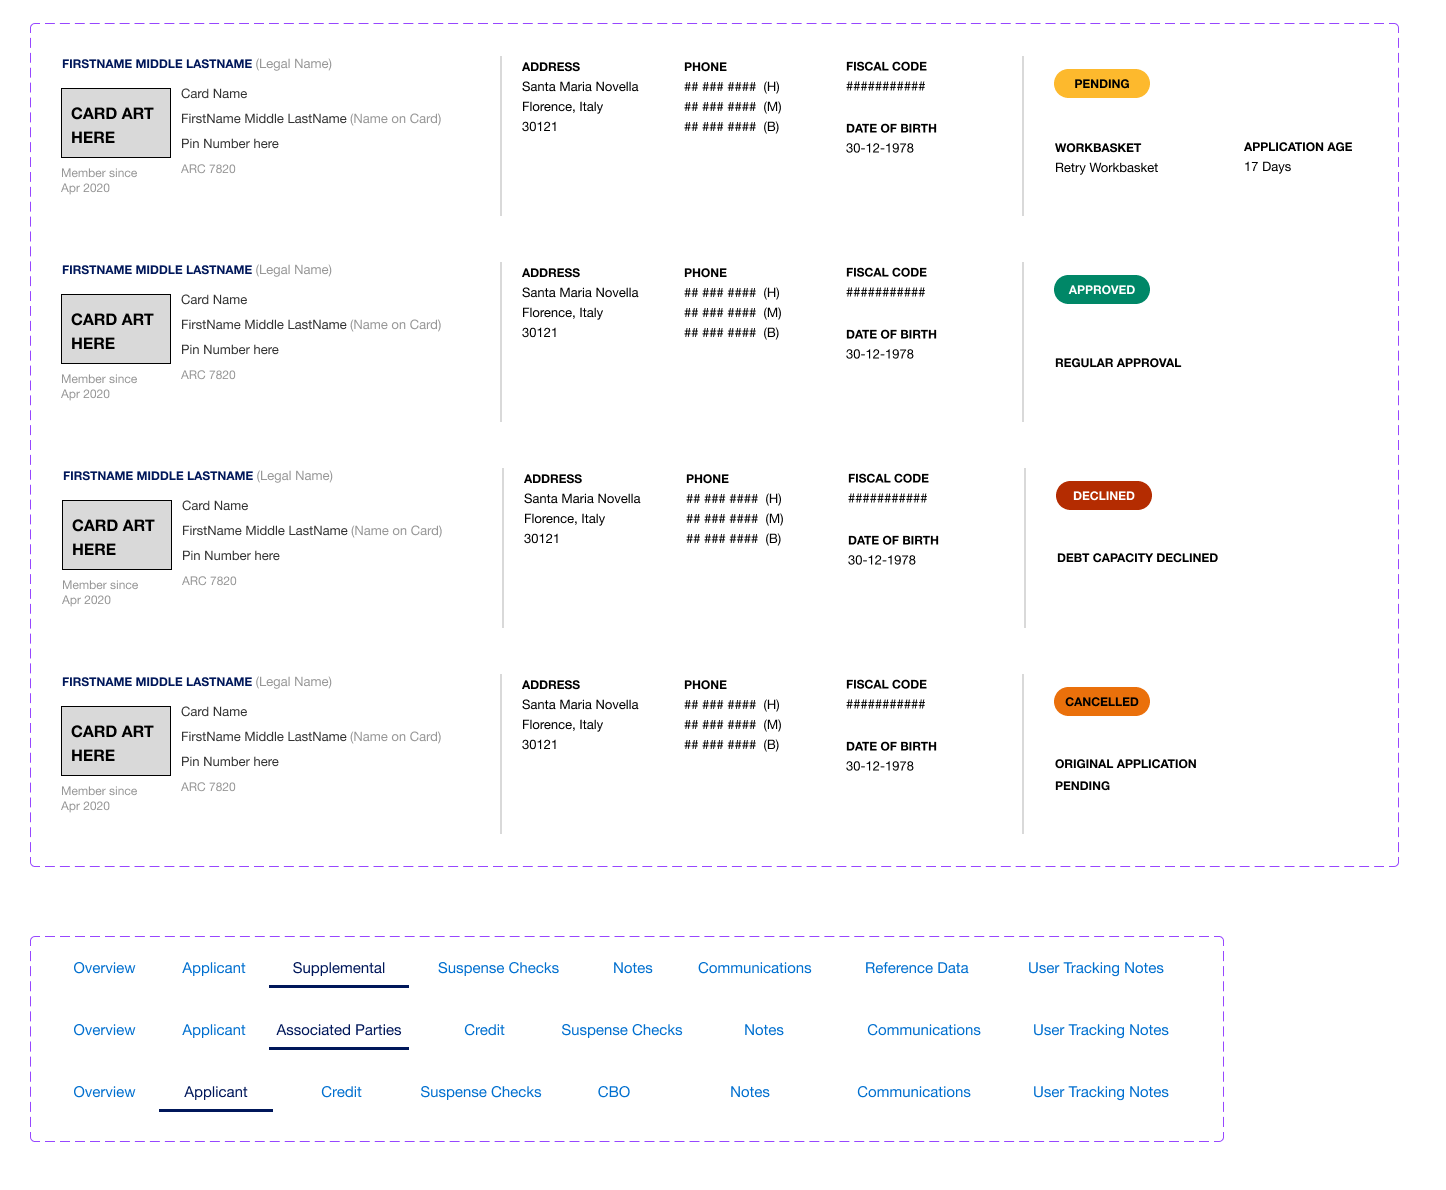This screenshot has width=1446, height=1190.
Task: Switch to the Reference Data tab
Action: pos(916,967)
